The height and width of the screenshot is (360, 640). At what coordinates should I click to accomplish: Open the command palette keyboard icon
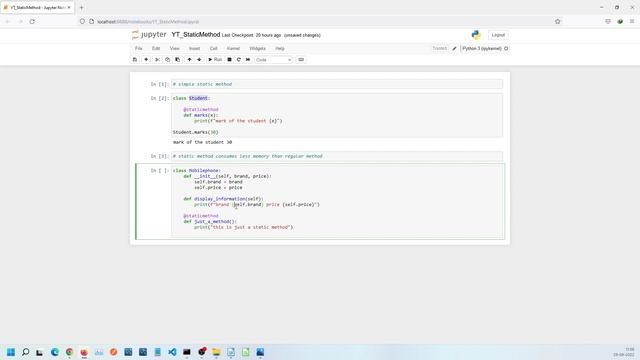click(301, 60)
